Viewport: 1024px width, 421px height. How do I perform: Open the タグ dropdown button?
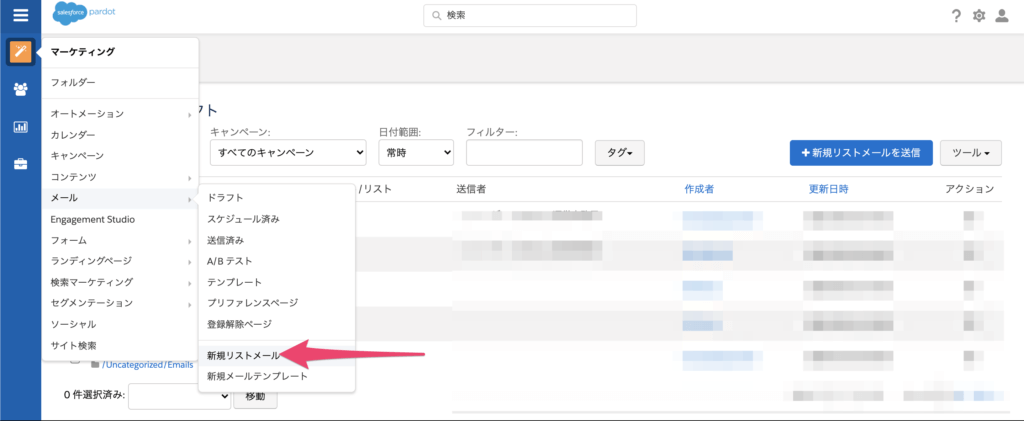coord(620,153)
